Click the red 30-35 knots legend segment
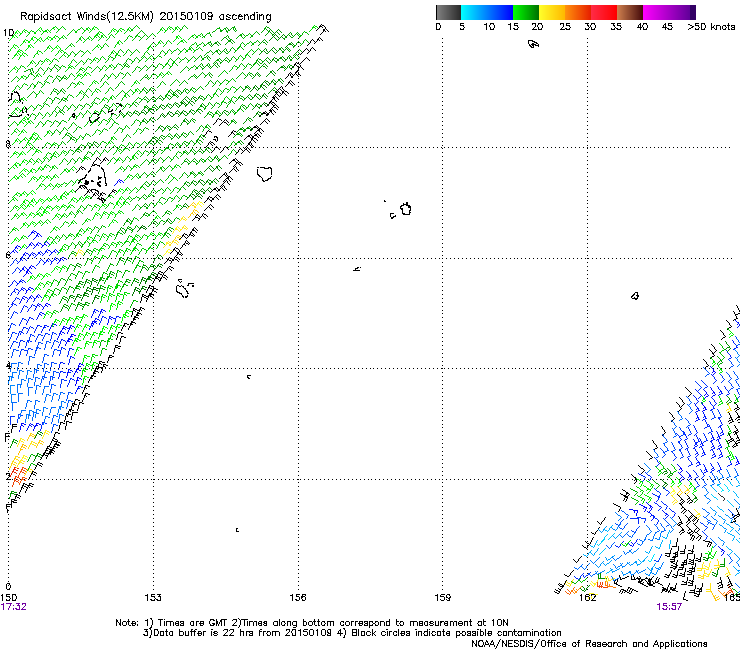The height and width of the screenshot is (650, 740). point(604,12)
